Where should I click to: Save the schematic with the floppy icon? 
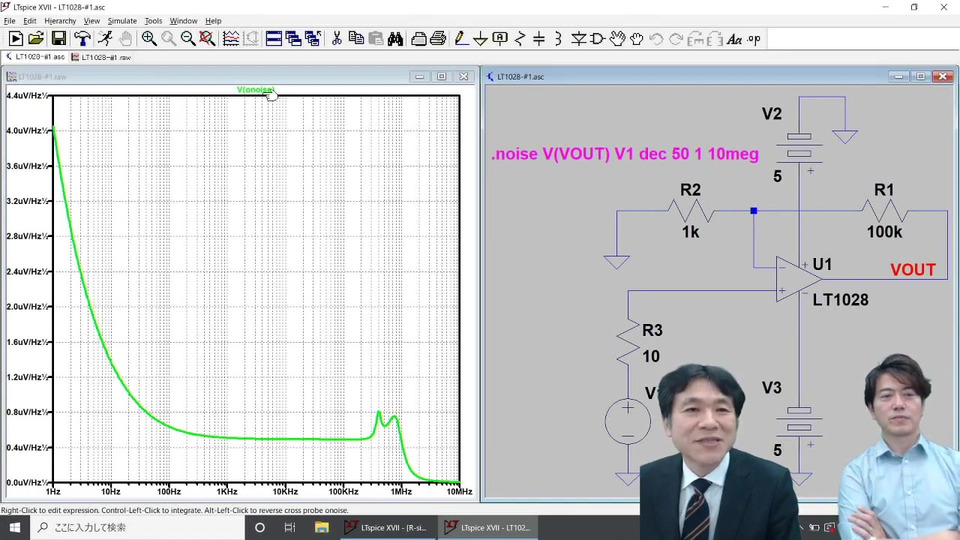point(58,39)
